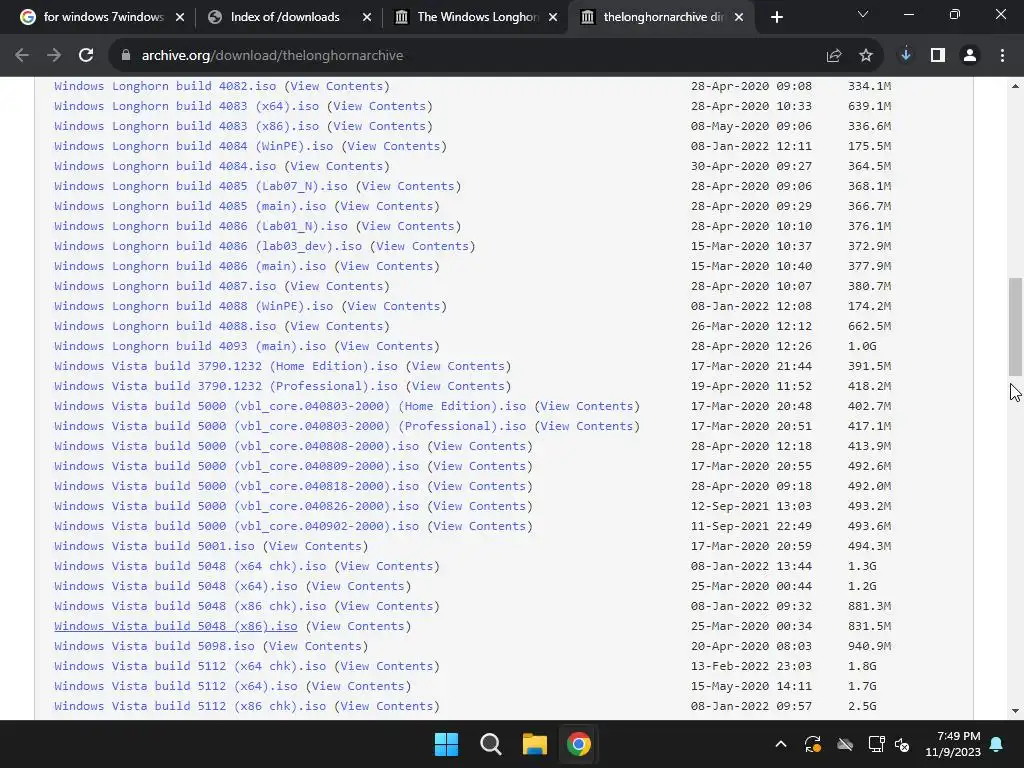Show hidden system tray icons
The height and width of the screenshot is (768, 1024).
pyautogui.click(x=780, y=744)
